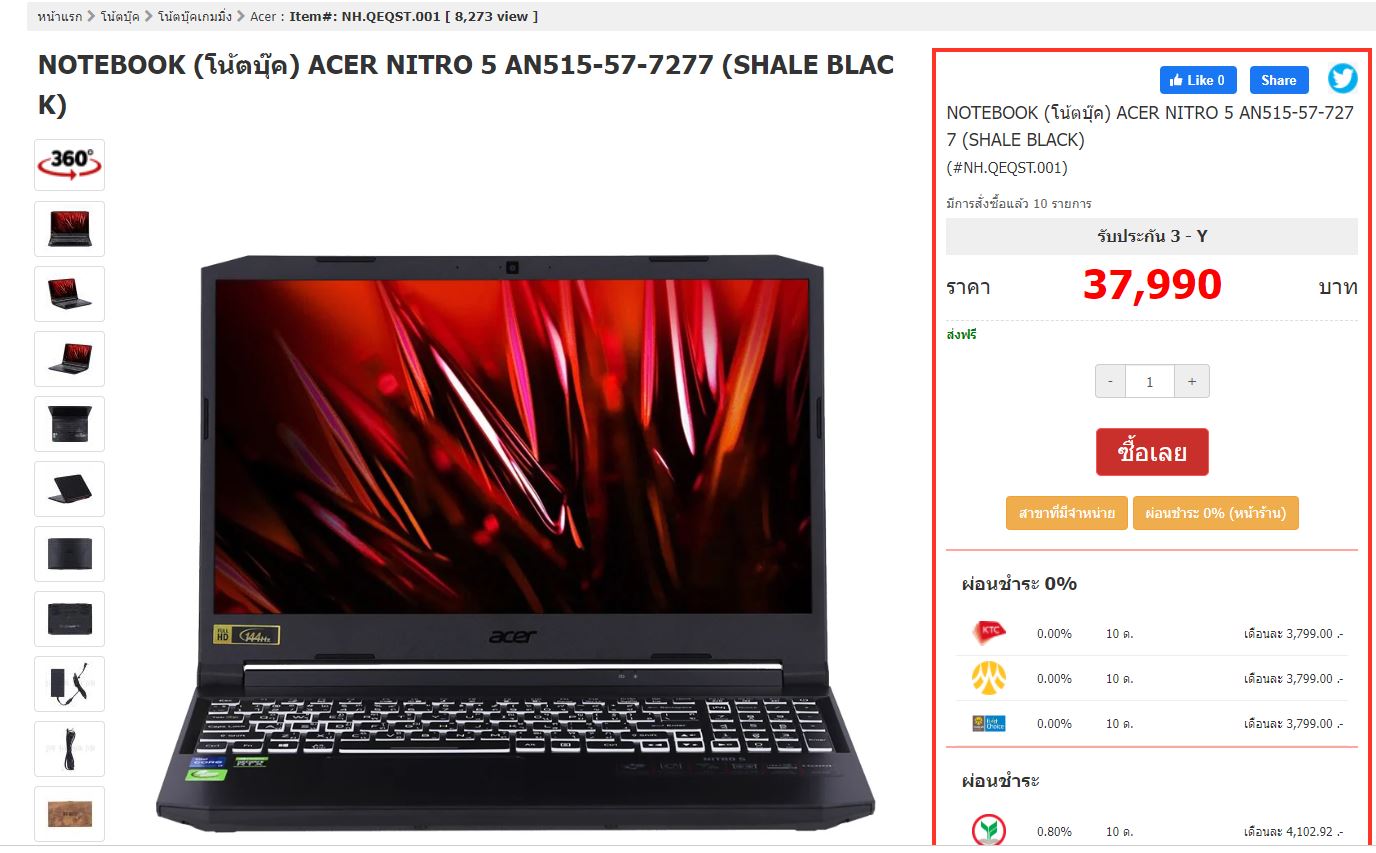Open the Acer breadcrumb link

263,16
